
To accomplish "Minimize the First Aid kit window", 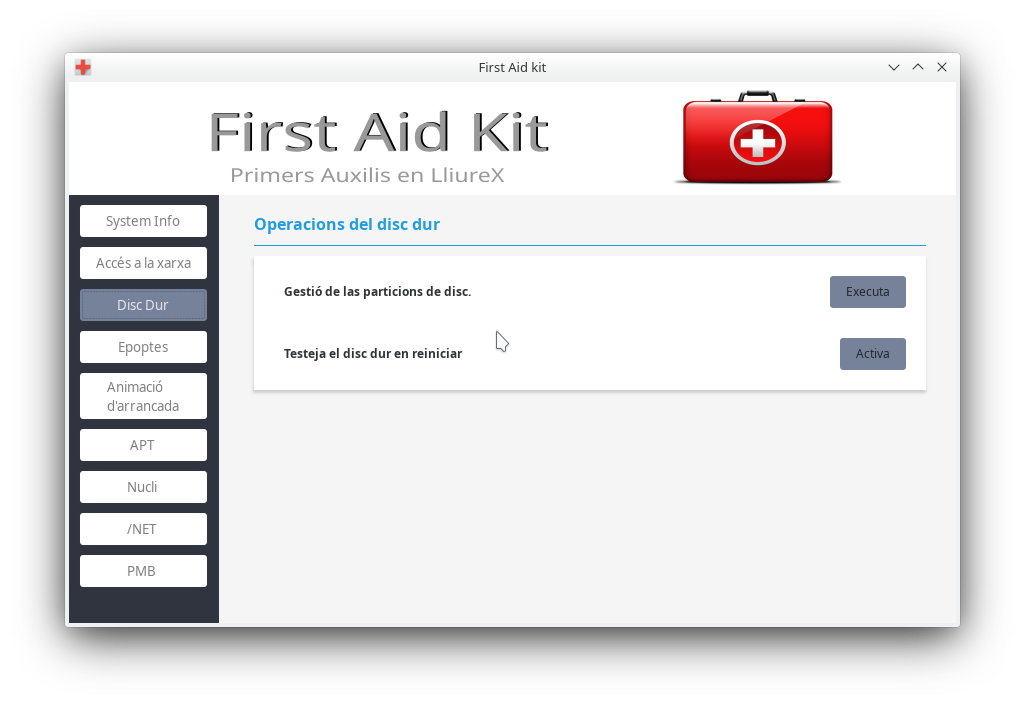I will click(x=894, y=67).
